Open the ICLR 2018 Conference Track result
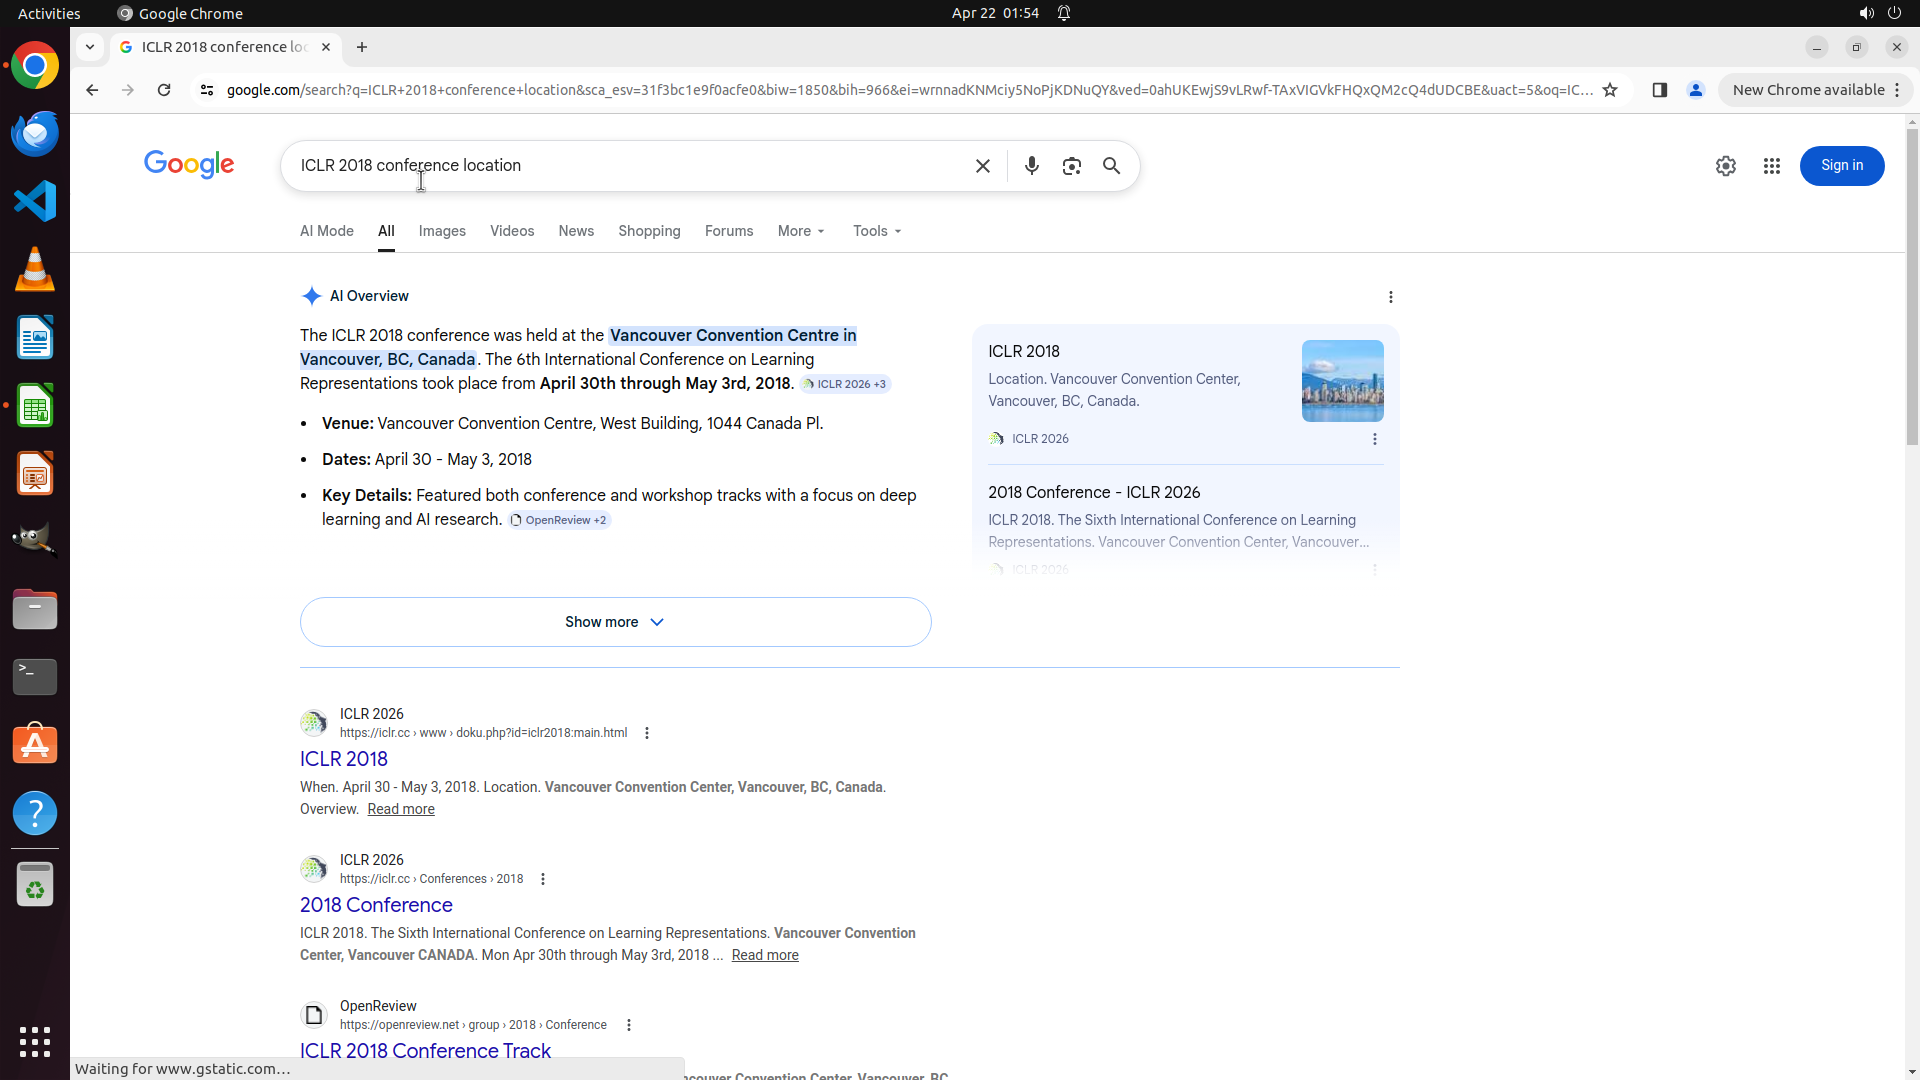 (425, 1050)
